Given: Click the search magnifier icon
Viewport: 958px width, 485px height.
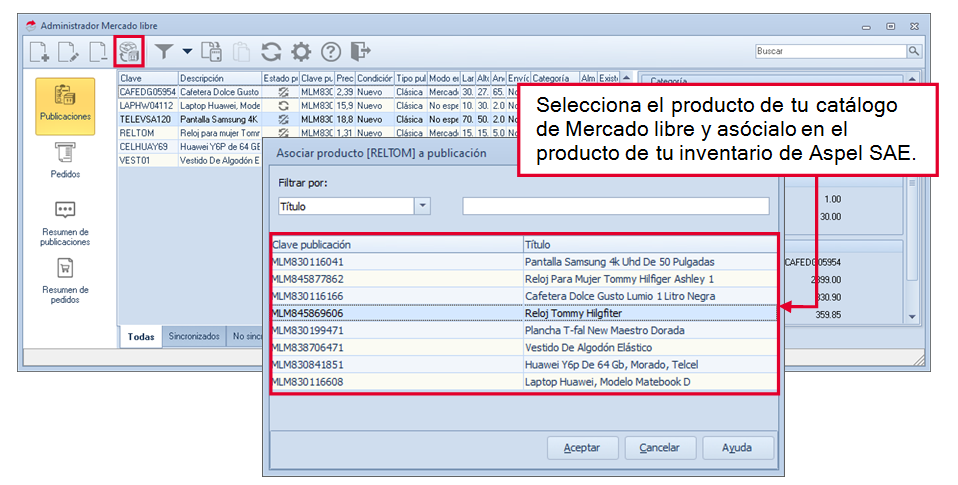Looking at the screenshot, I should tap(914, 51).
